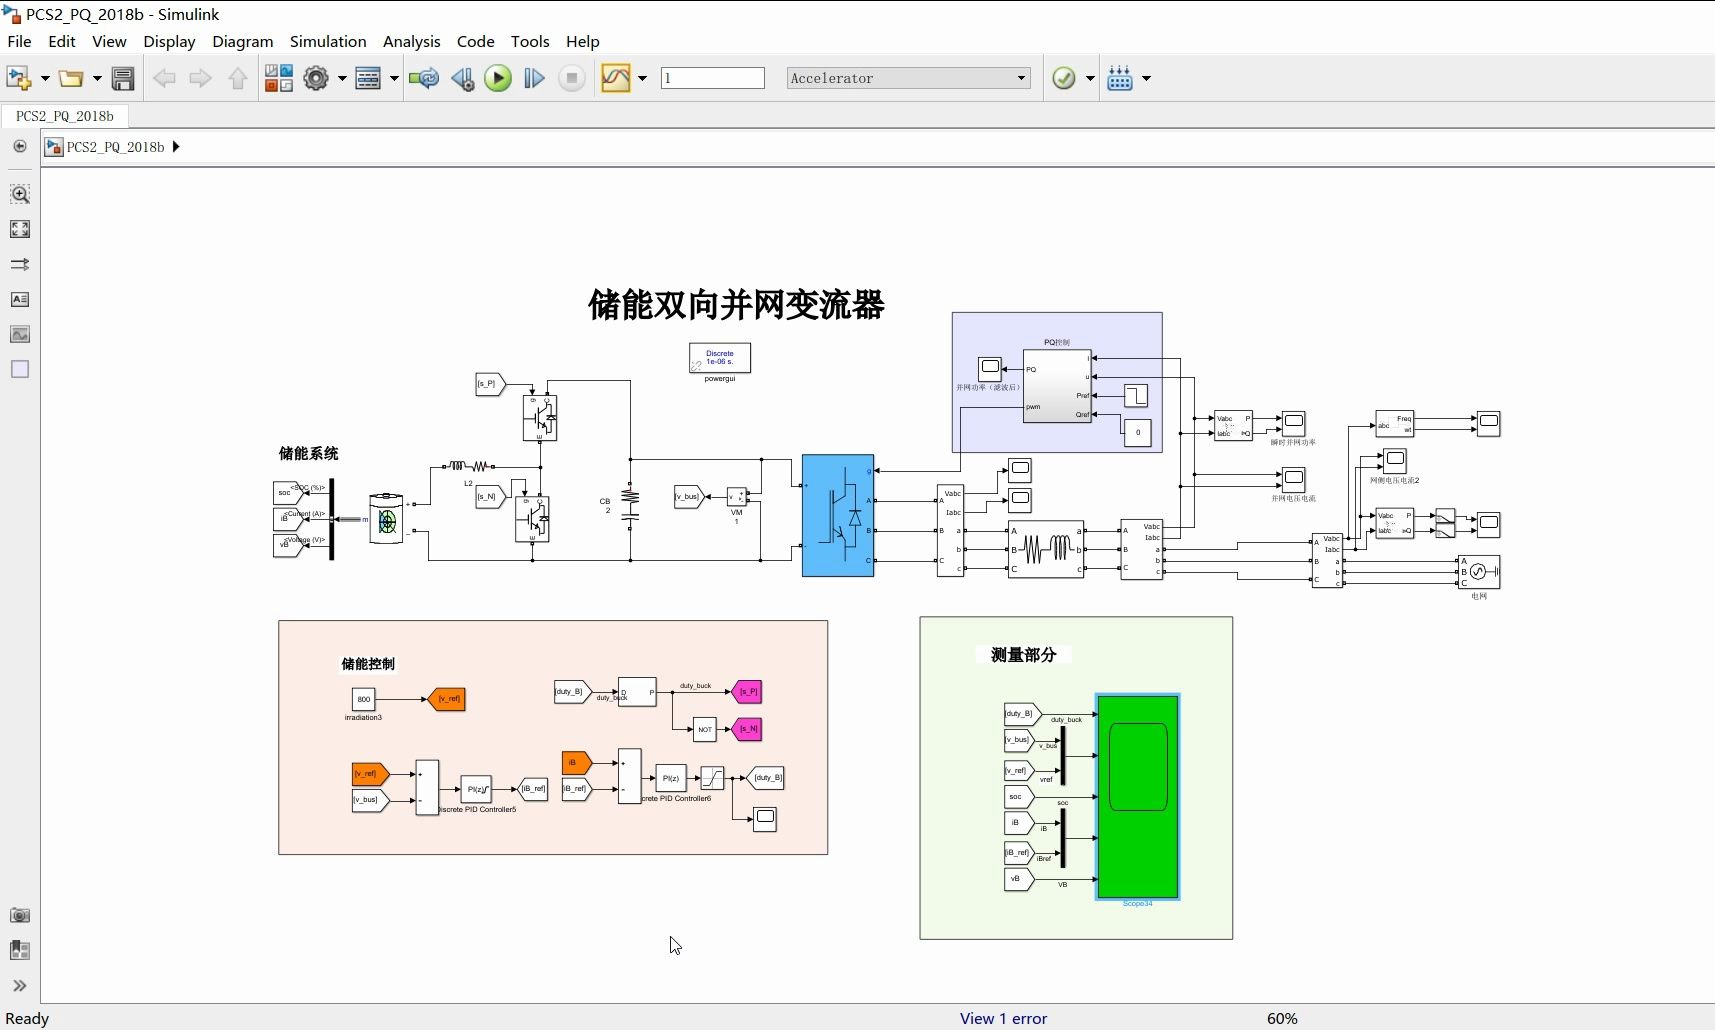Open the Edit menu

click(x=62, y=41)
